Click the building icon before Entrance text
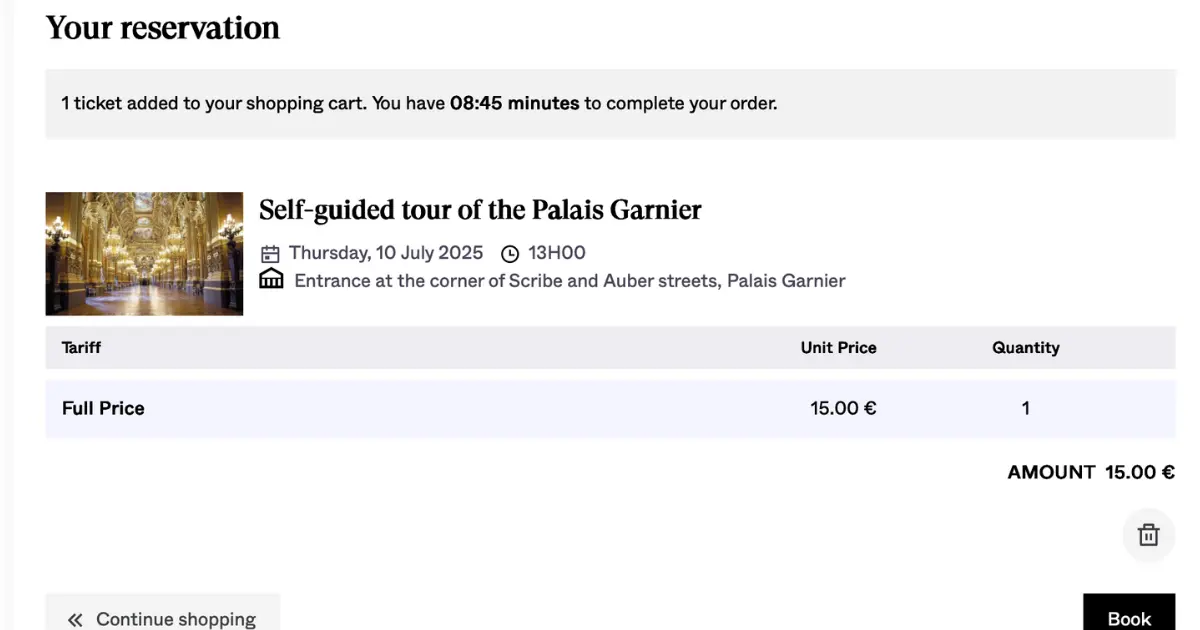 click(271, 280)
